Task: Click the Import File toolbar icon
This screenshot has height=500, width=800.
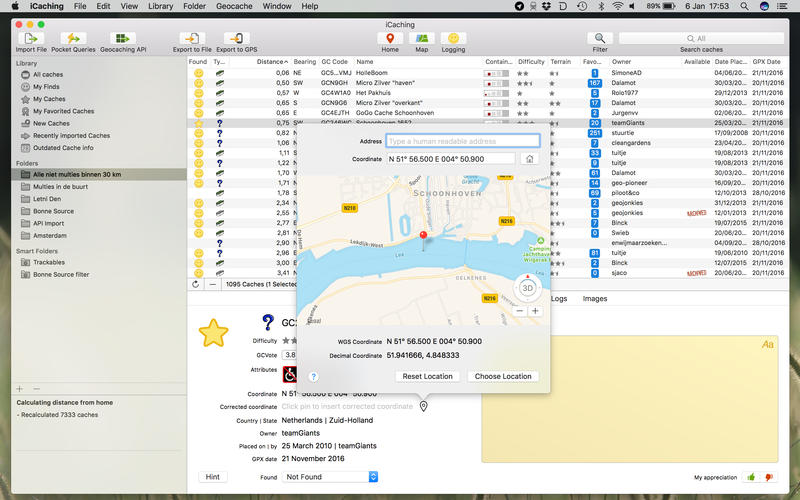Action: point(31,38)
